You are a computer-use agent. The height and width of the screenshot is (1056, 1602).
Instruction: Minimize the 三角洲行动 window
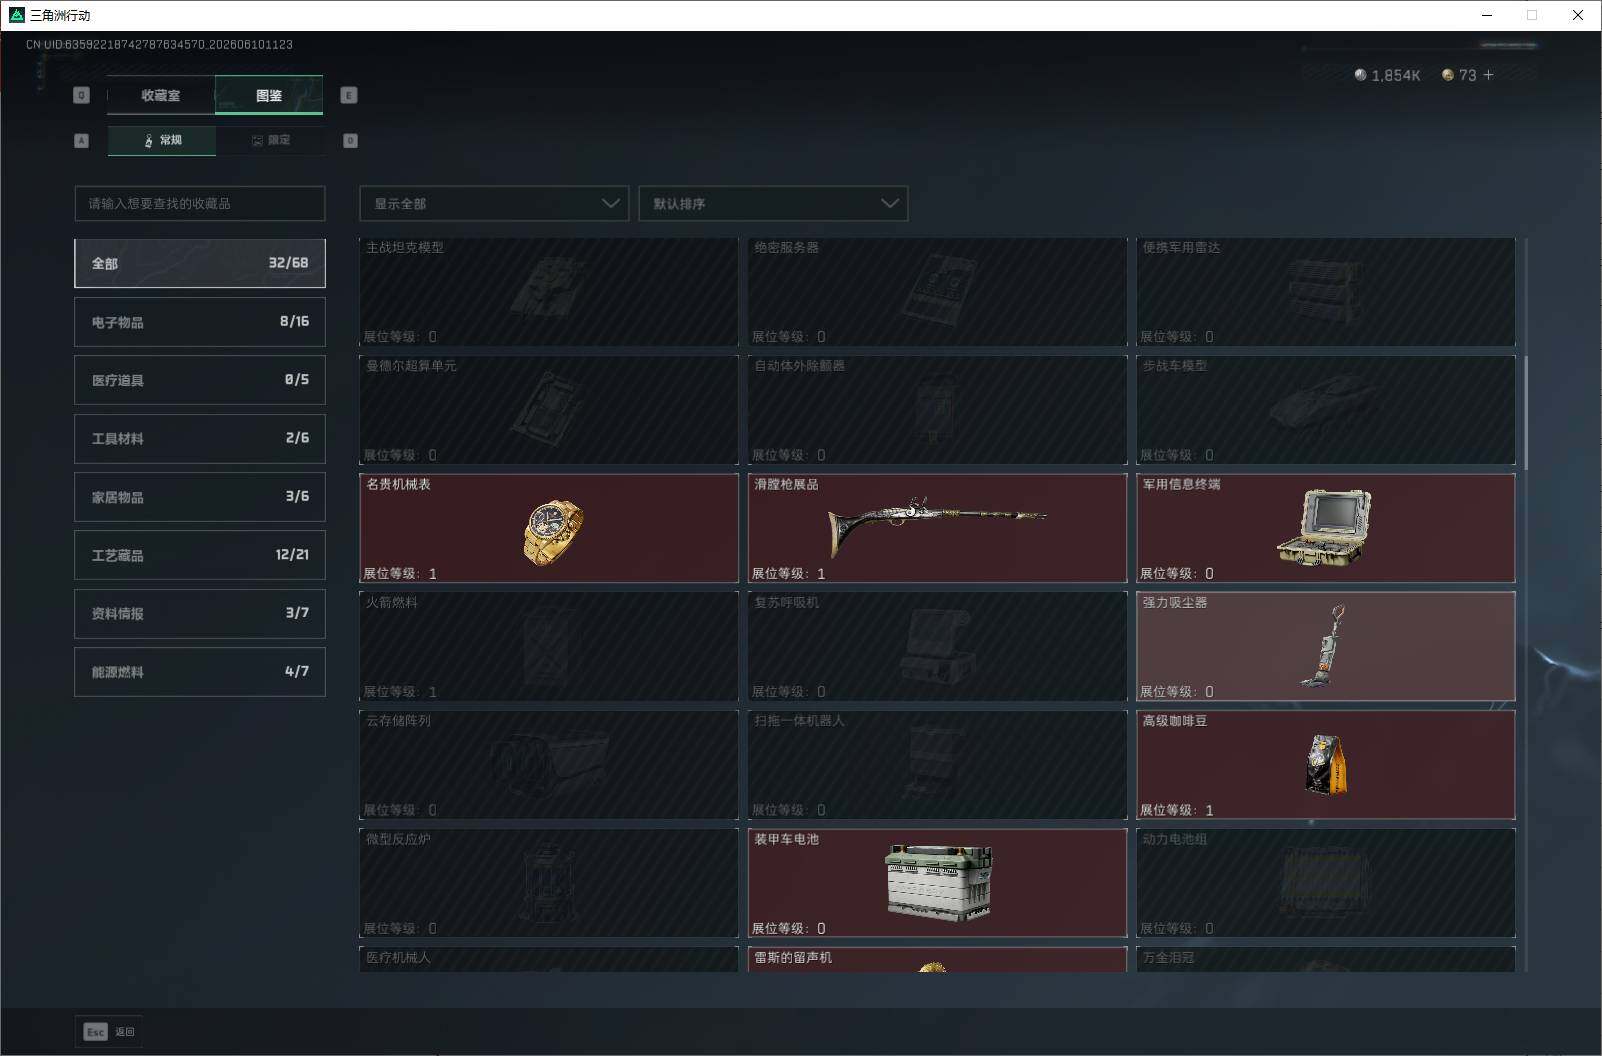coord(1487,15)
